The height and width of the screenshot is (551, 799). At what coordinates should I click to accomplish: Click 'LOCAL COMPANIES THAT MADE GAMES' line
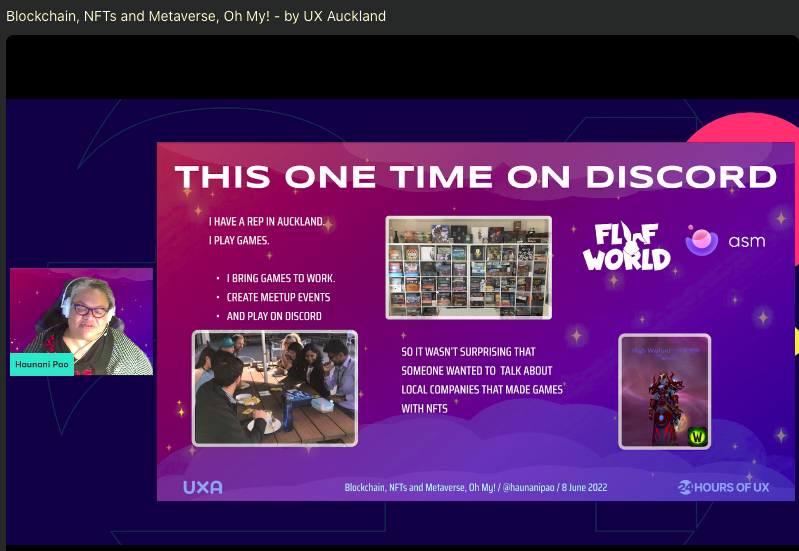(482, 389)
